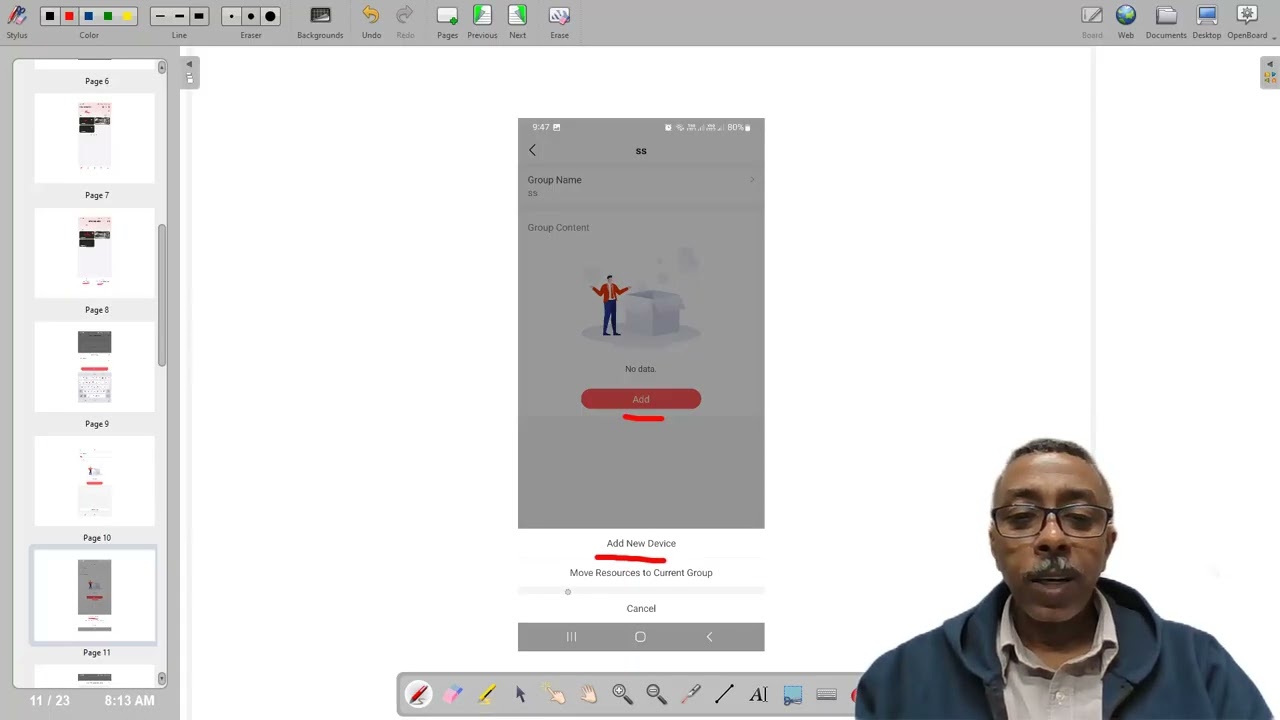Select the Highlighter marker tool

click(487, 694)
